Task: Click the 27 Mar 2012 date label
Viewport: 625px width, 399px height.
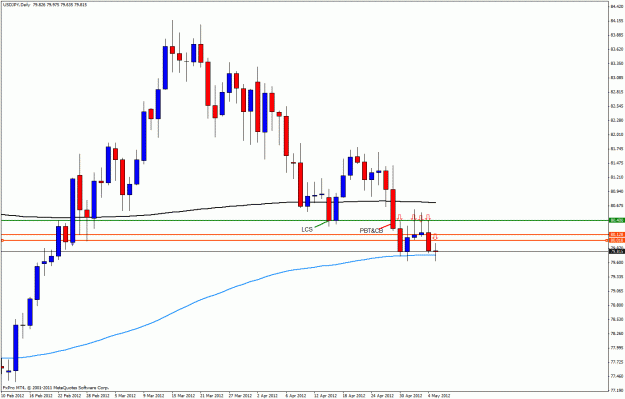Action: click(x=240, y=396)
